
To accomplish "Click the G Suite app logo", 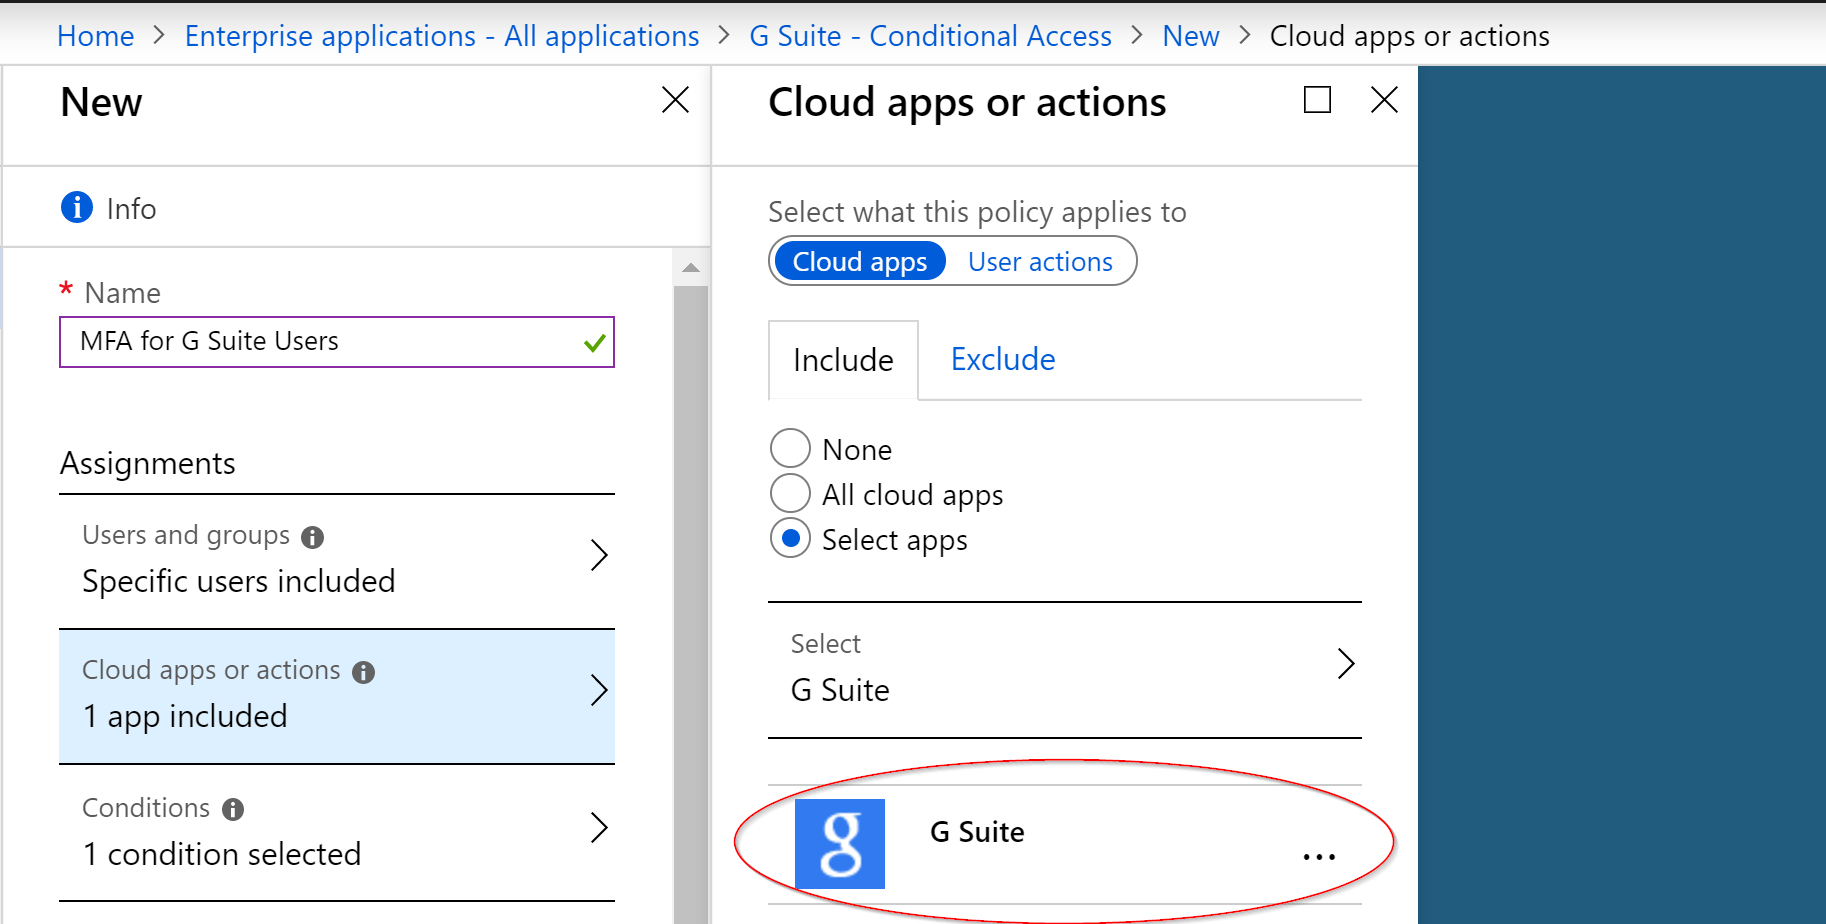I will (839, 843).
